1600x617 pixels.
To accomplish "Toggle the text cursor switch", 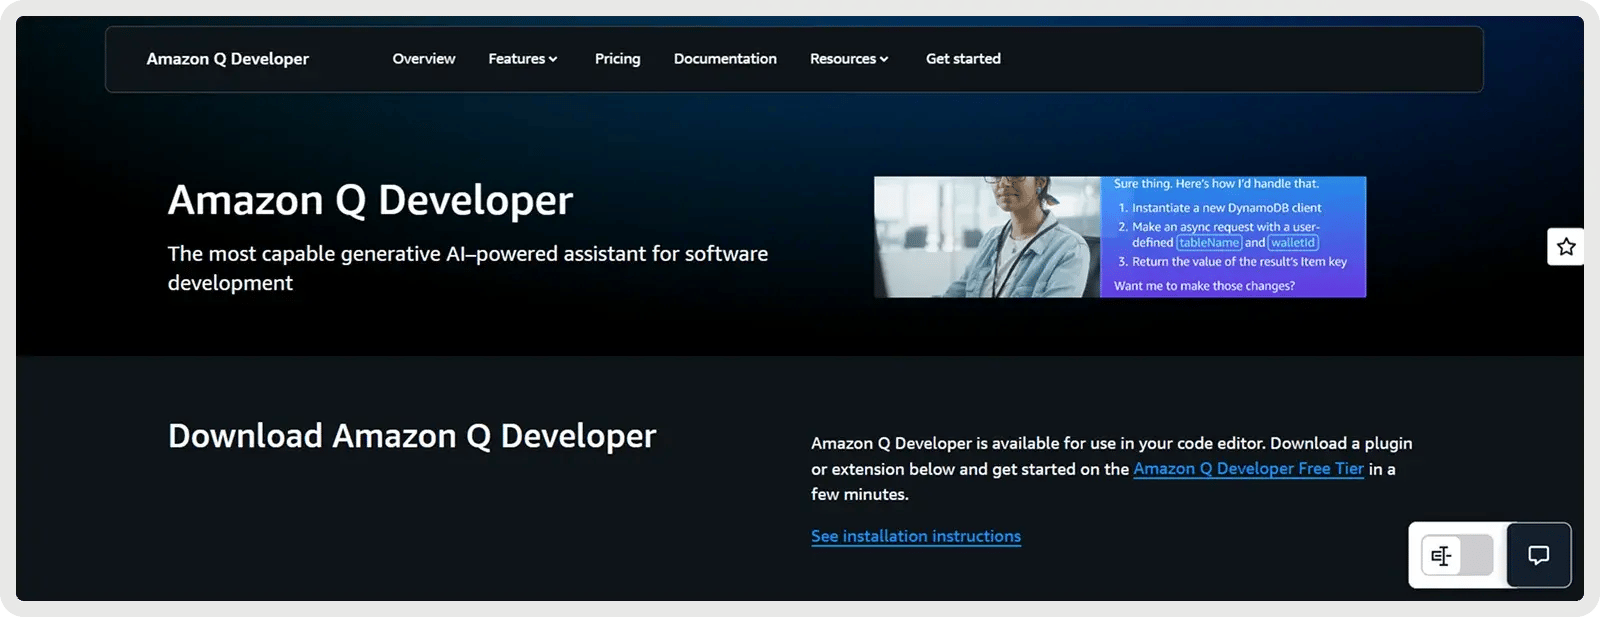I will [x=1457, y=555].
